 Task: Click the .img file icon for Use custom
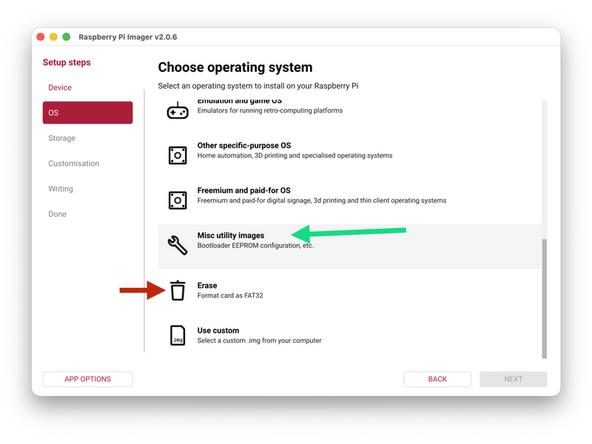tap(177, 335)
